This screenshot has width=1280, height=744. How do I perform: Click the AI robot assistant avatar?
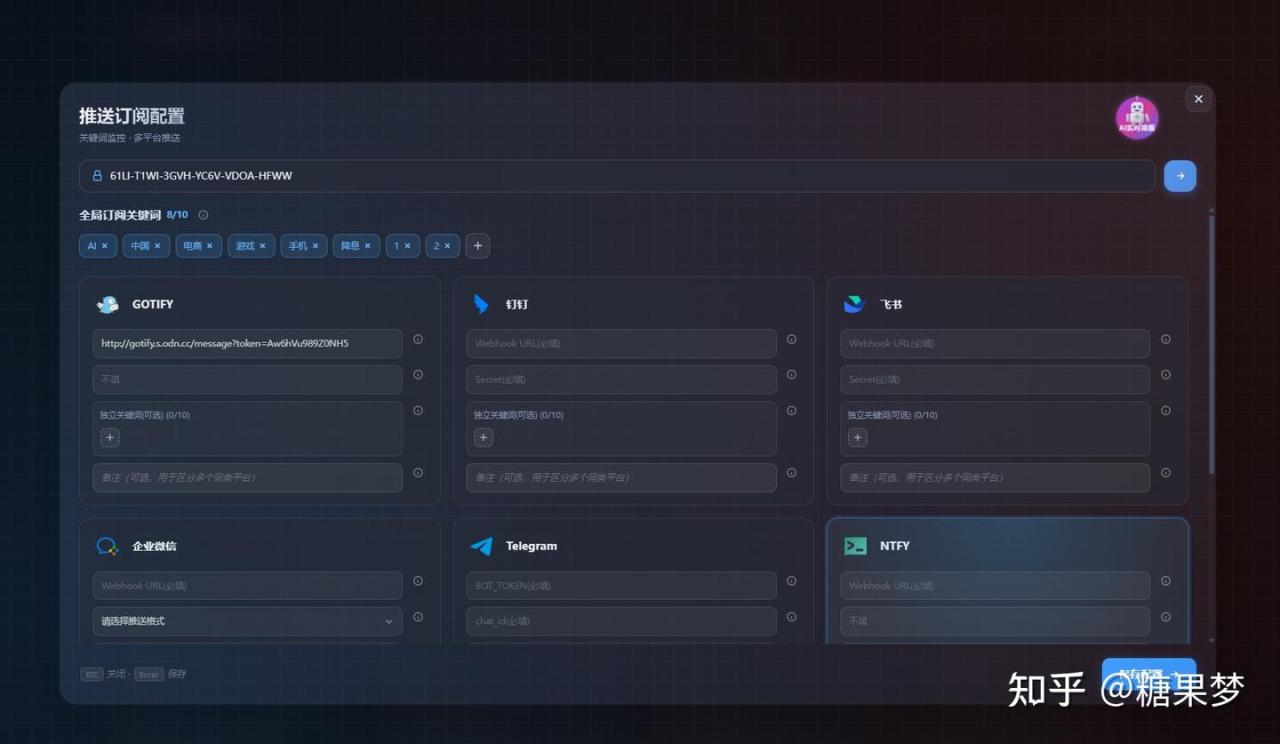point(1137,118)
